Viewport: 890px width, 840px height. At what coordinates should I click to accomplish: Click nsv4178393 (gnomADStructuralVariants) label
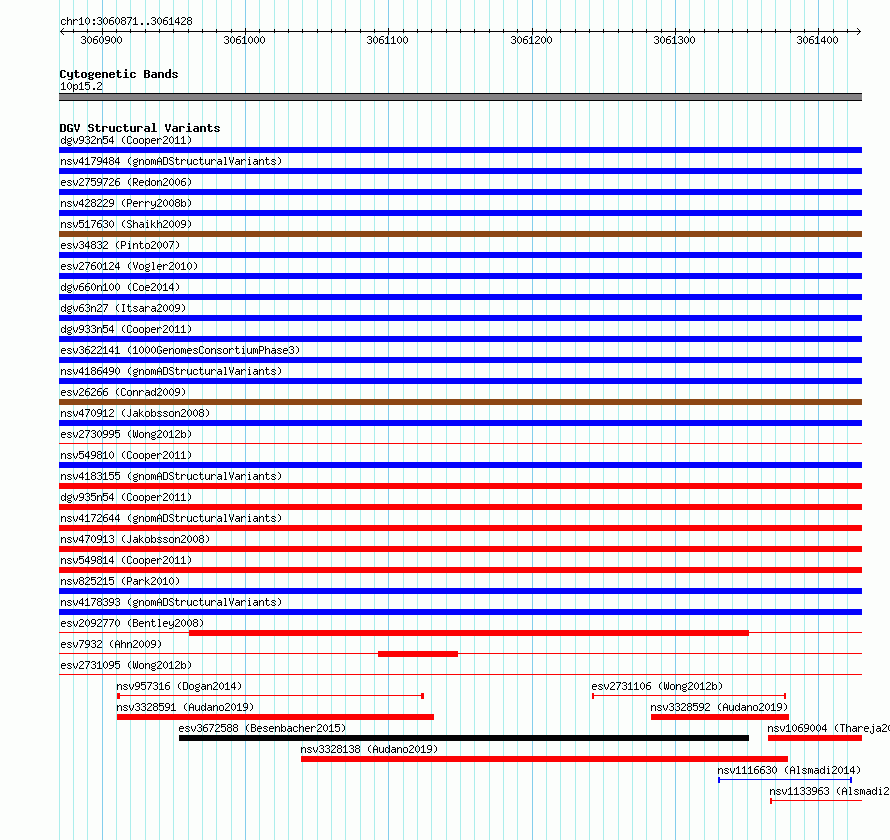[171, 602]
